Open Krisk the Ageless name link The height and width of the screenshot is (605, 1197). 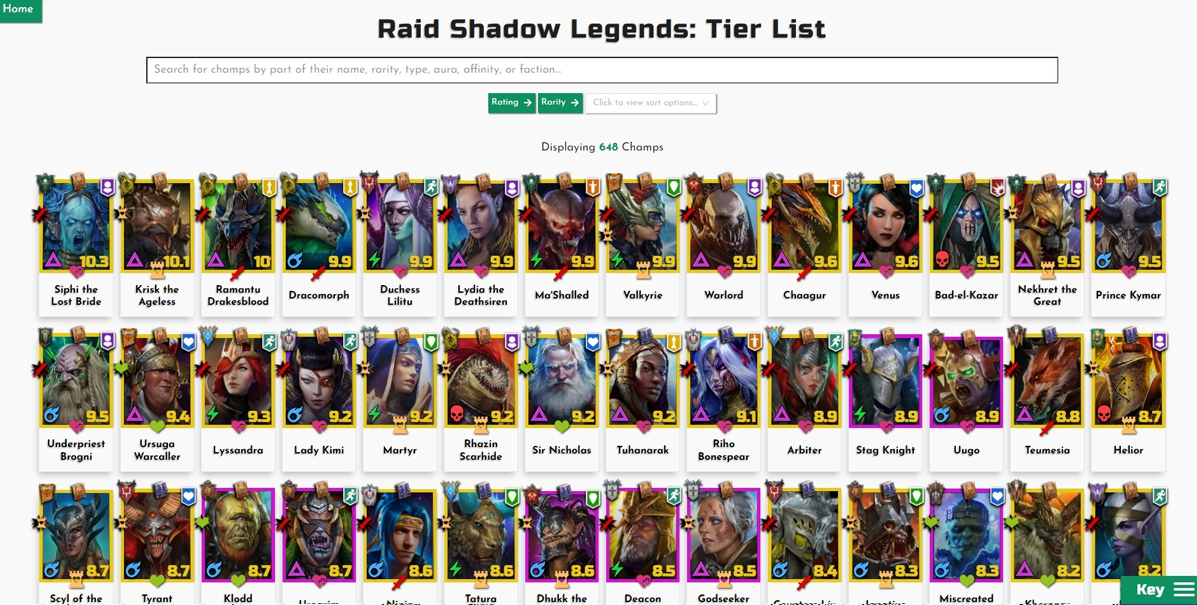(x=157, y=295)
